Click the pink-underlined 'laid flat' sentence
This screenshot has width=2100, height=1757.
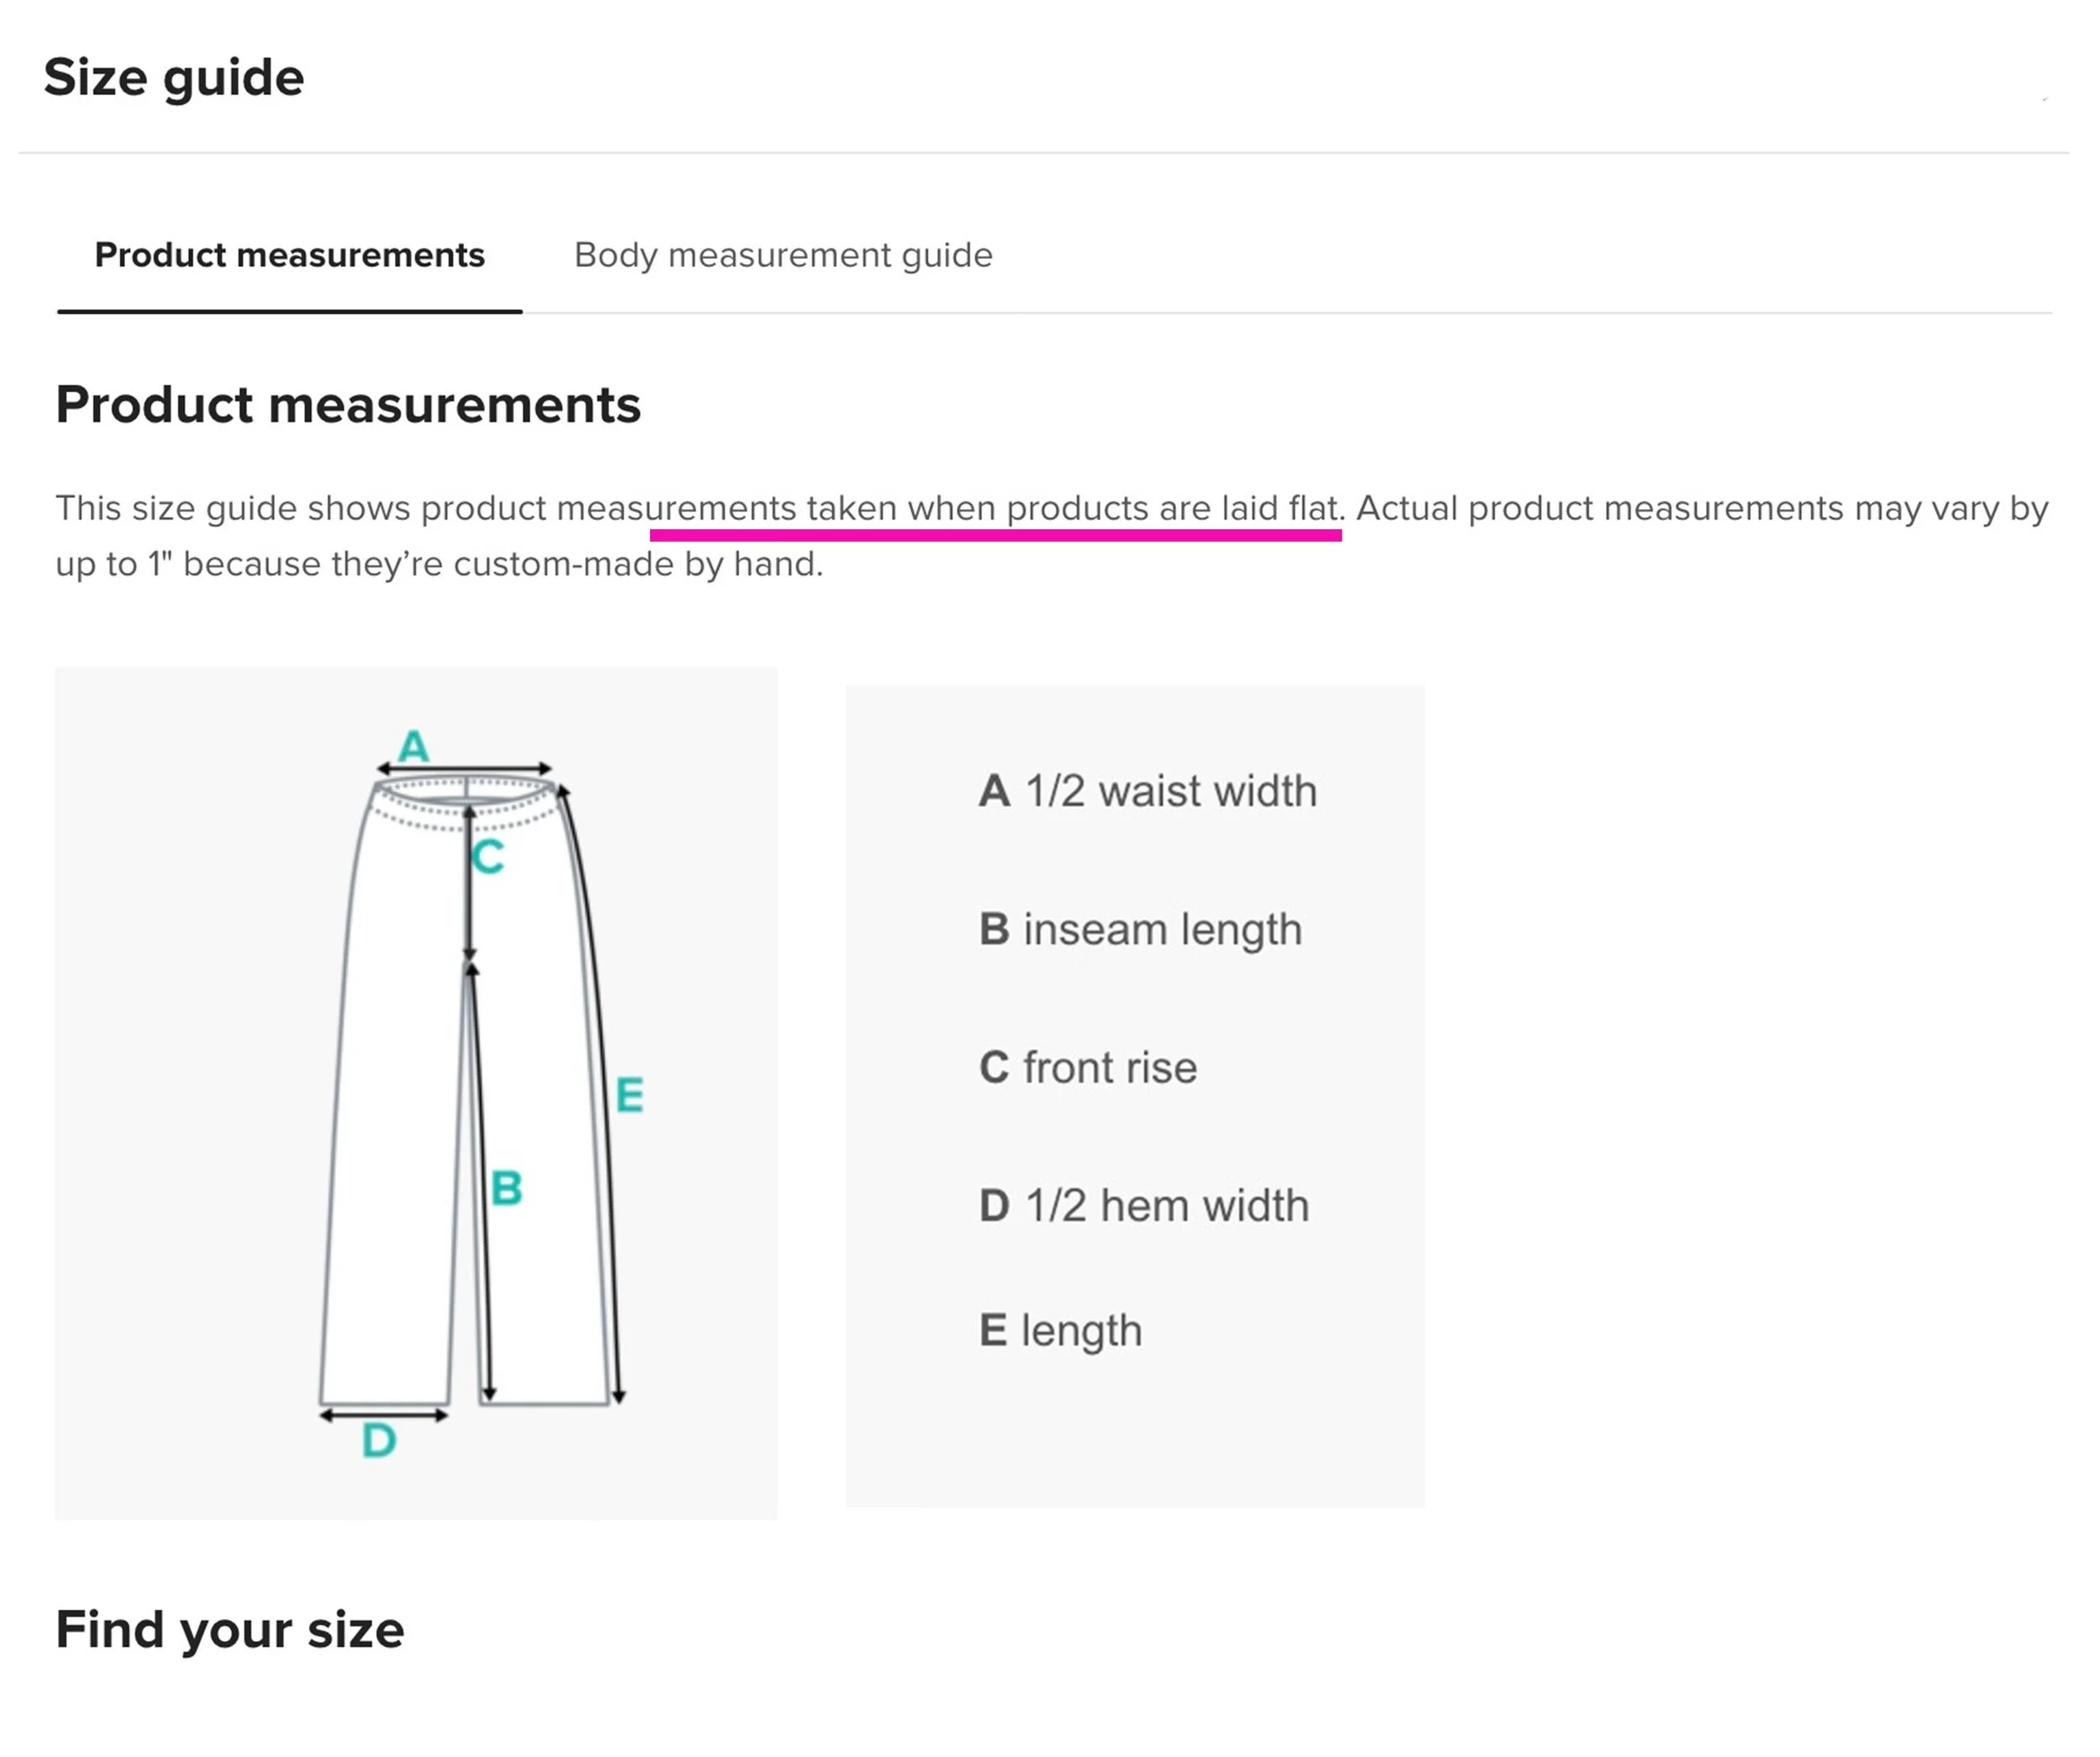tap(995, 509)
